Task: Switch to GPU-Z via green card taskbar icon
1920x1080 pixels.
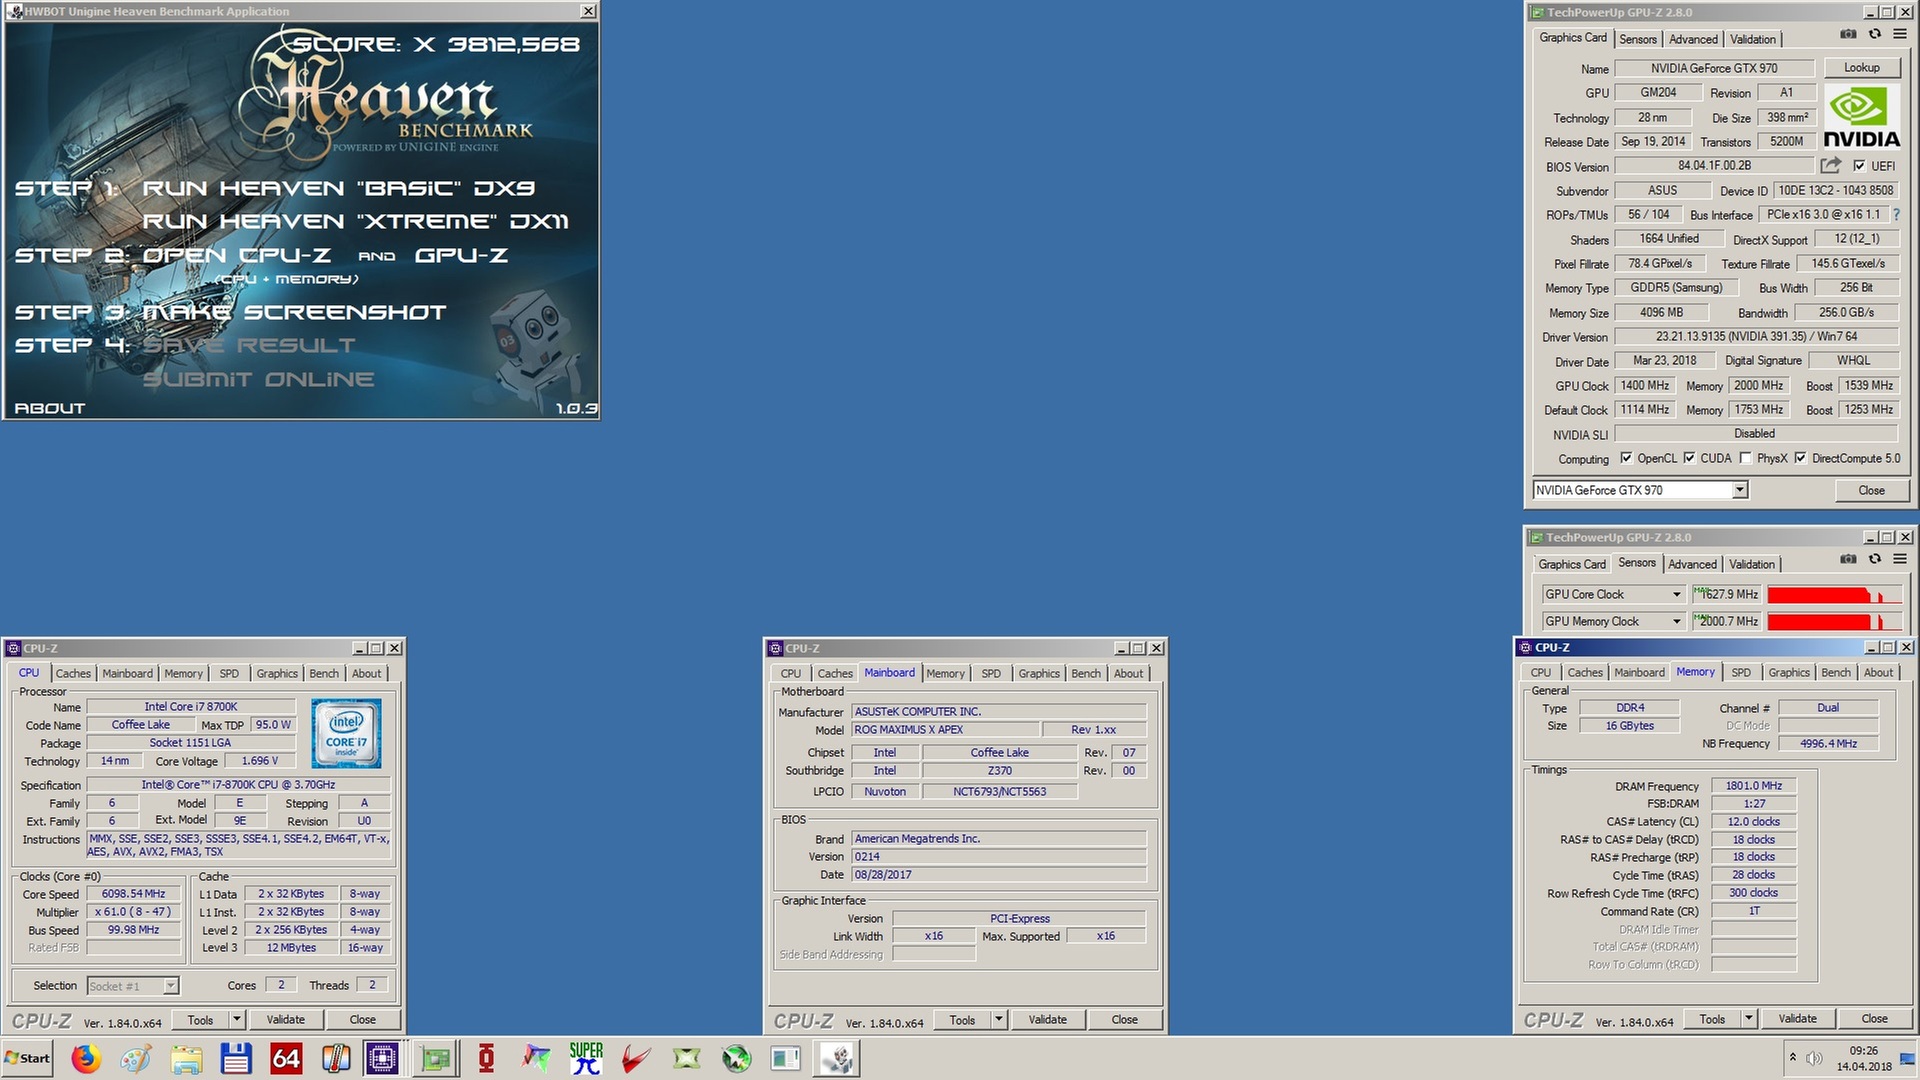Action: [436, 1058]
